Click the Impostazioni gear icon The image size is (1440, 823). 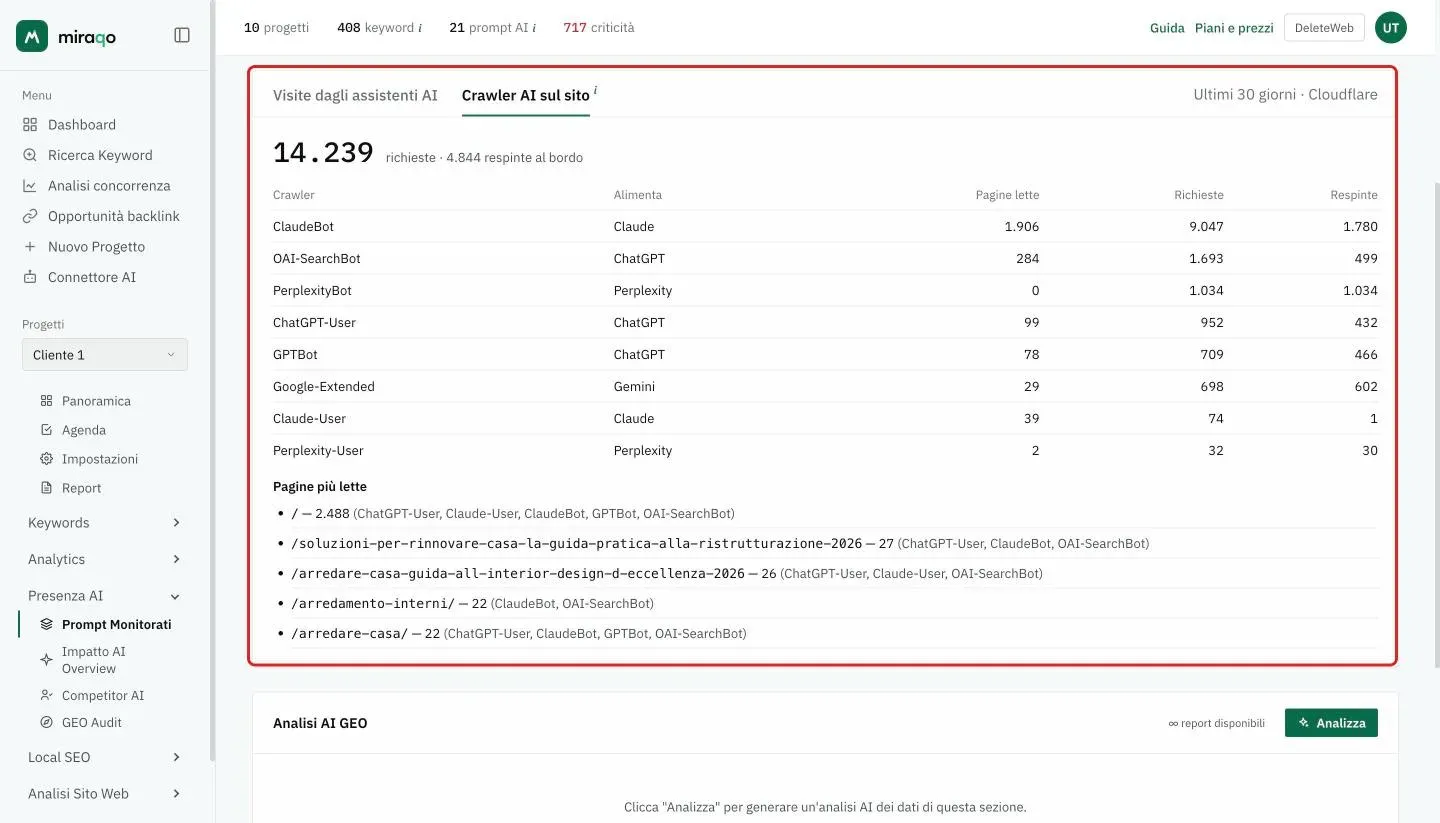coord(46,459)
